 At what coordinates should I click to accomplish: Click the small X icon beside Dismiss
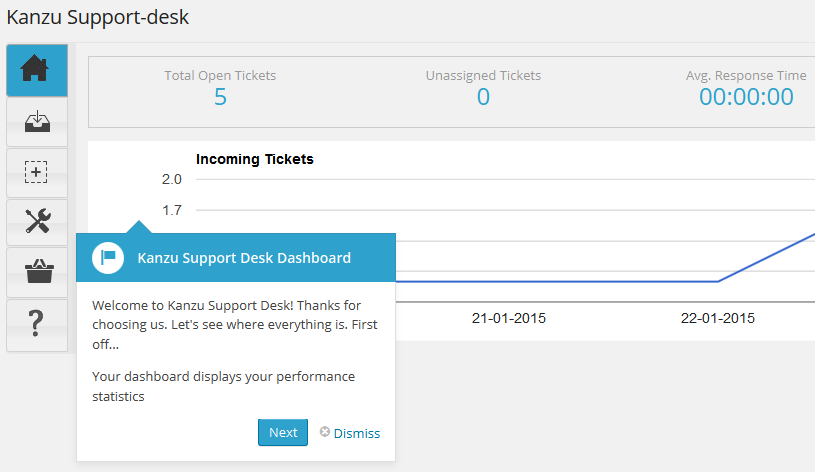(324, 432)
